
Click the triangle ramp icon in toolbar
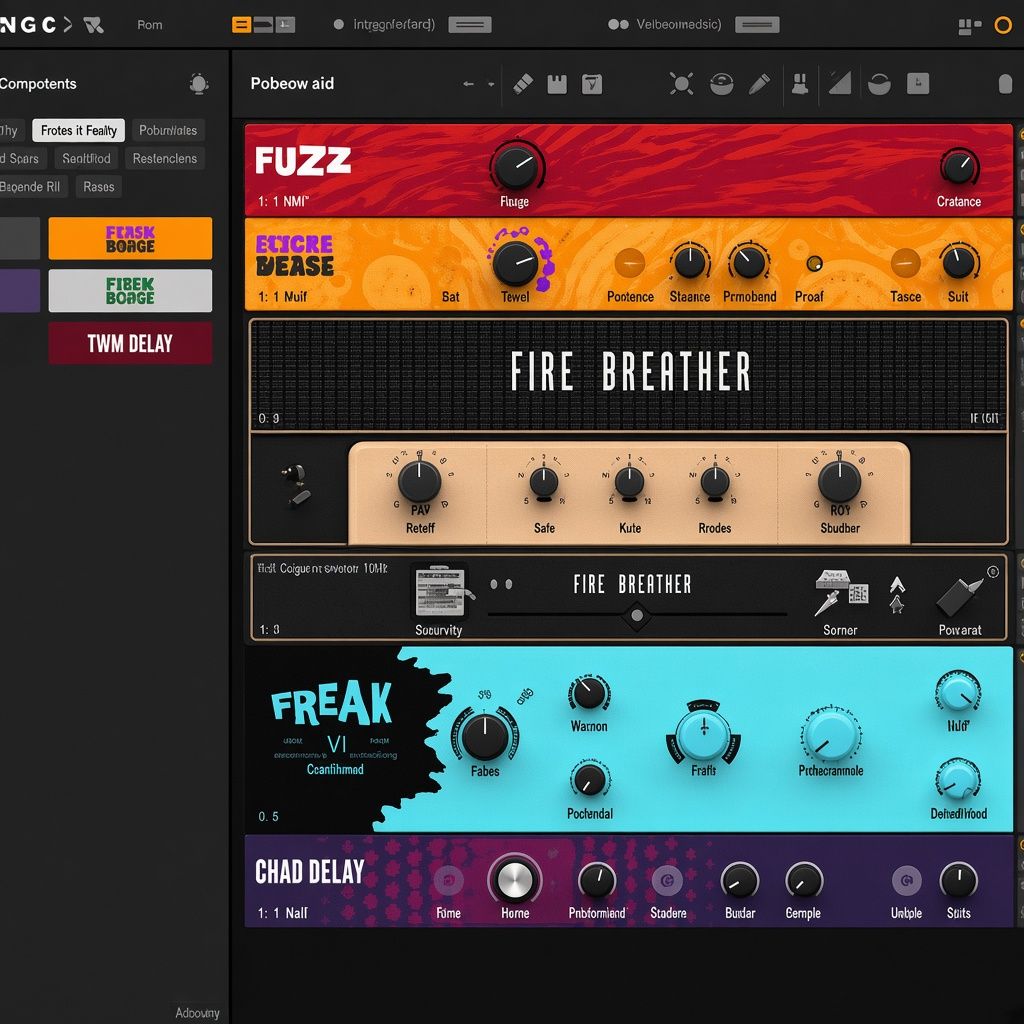(840, 83)
